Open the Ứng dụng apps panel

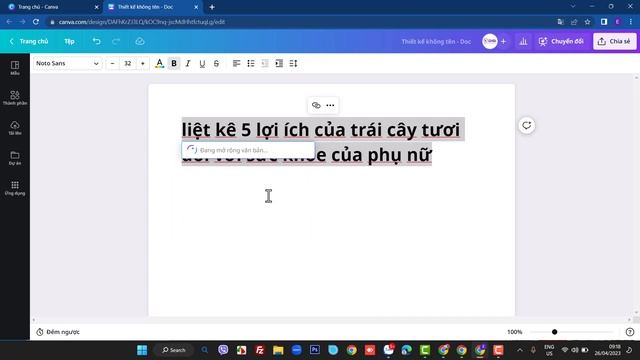click(x=15, y=188)
